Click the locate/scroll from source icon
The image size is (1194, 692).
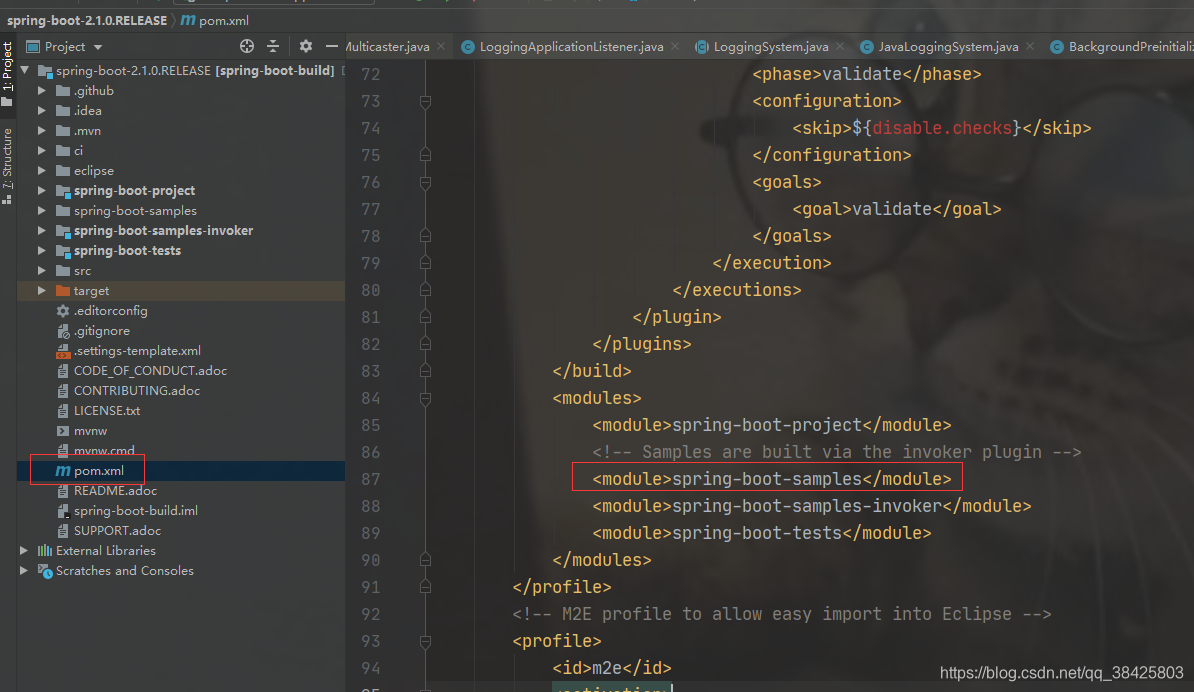(x=247, y=46)
